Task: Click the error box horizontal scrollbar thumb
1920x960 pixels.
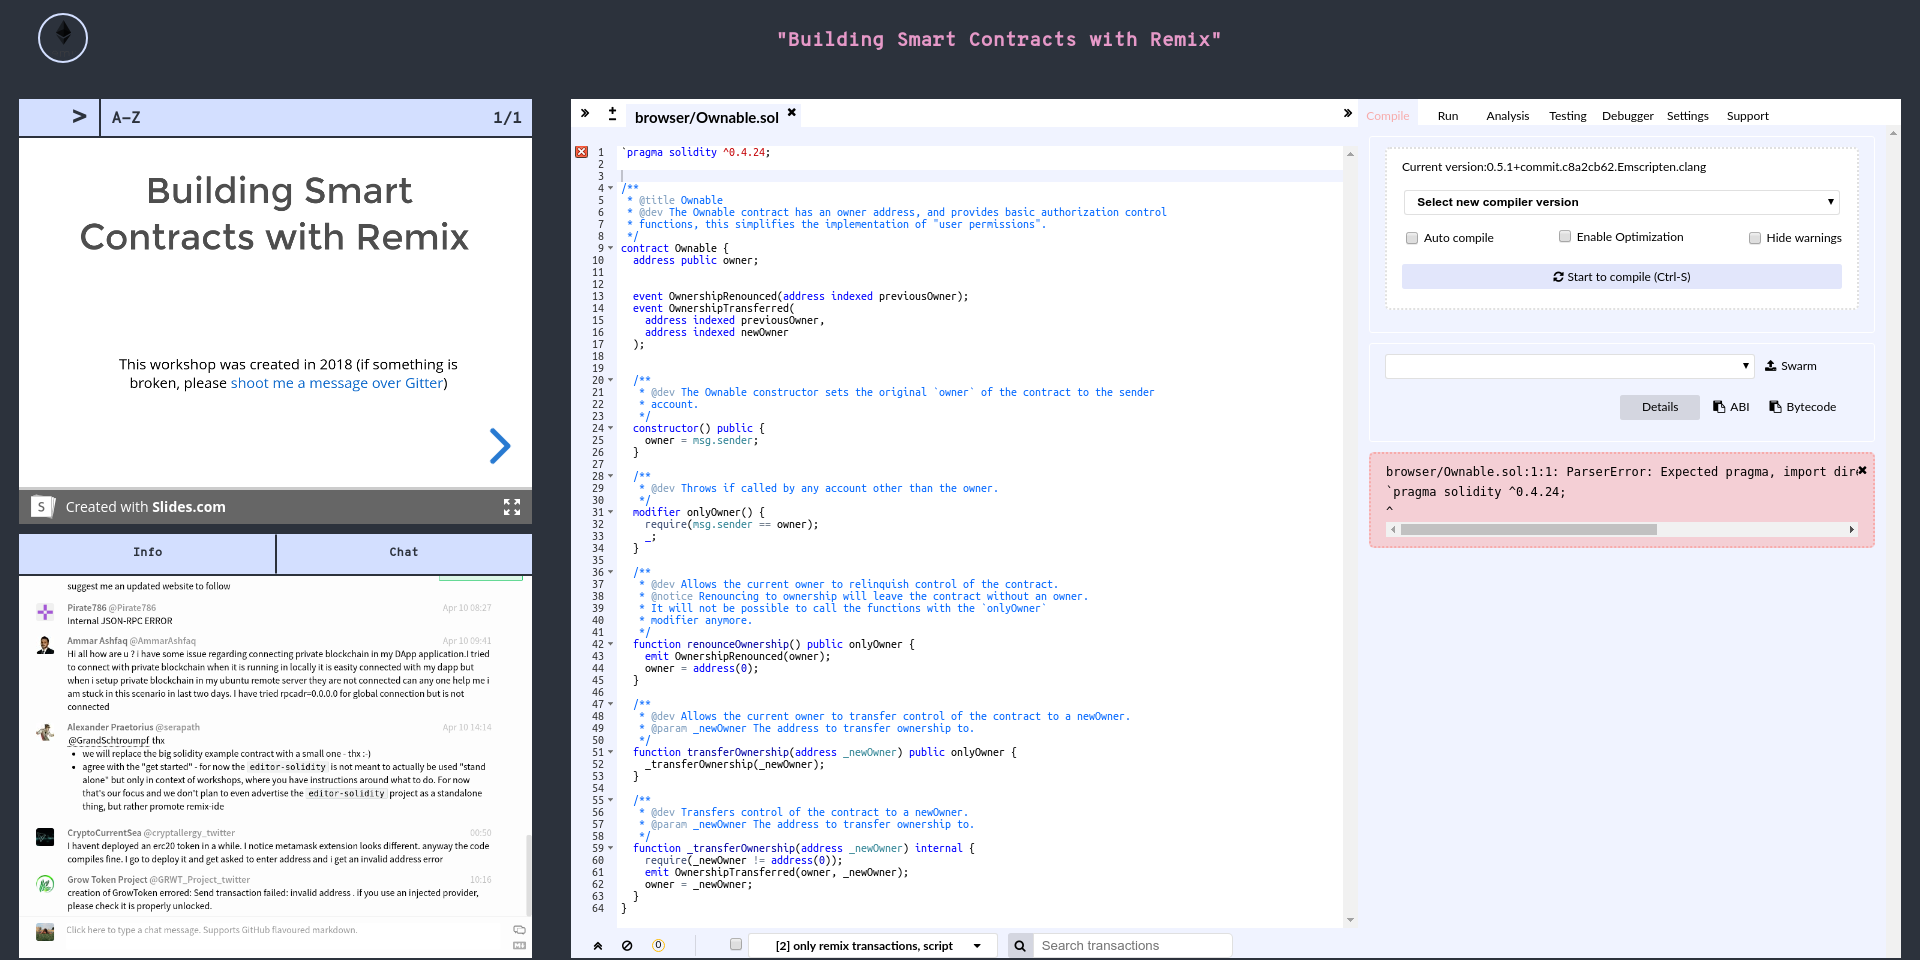Action: click(1528, 529)
